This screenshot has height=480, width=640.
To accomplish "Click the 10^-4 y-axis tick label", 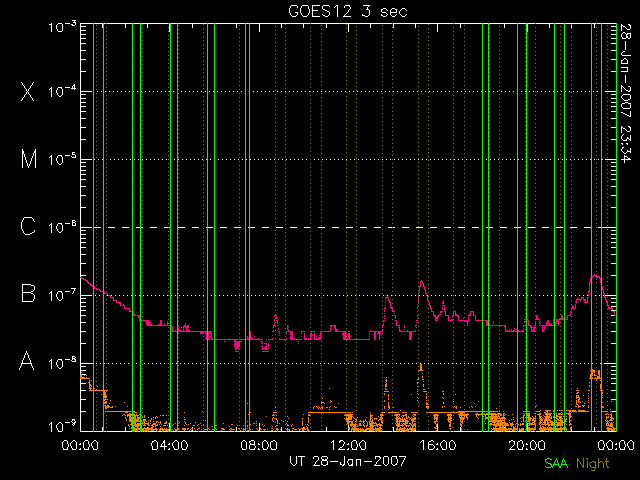I will [x=62, y=91].
